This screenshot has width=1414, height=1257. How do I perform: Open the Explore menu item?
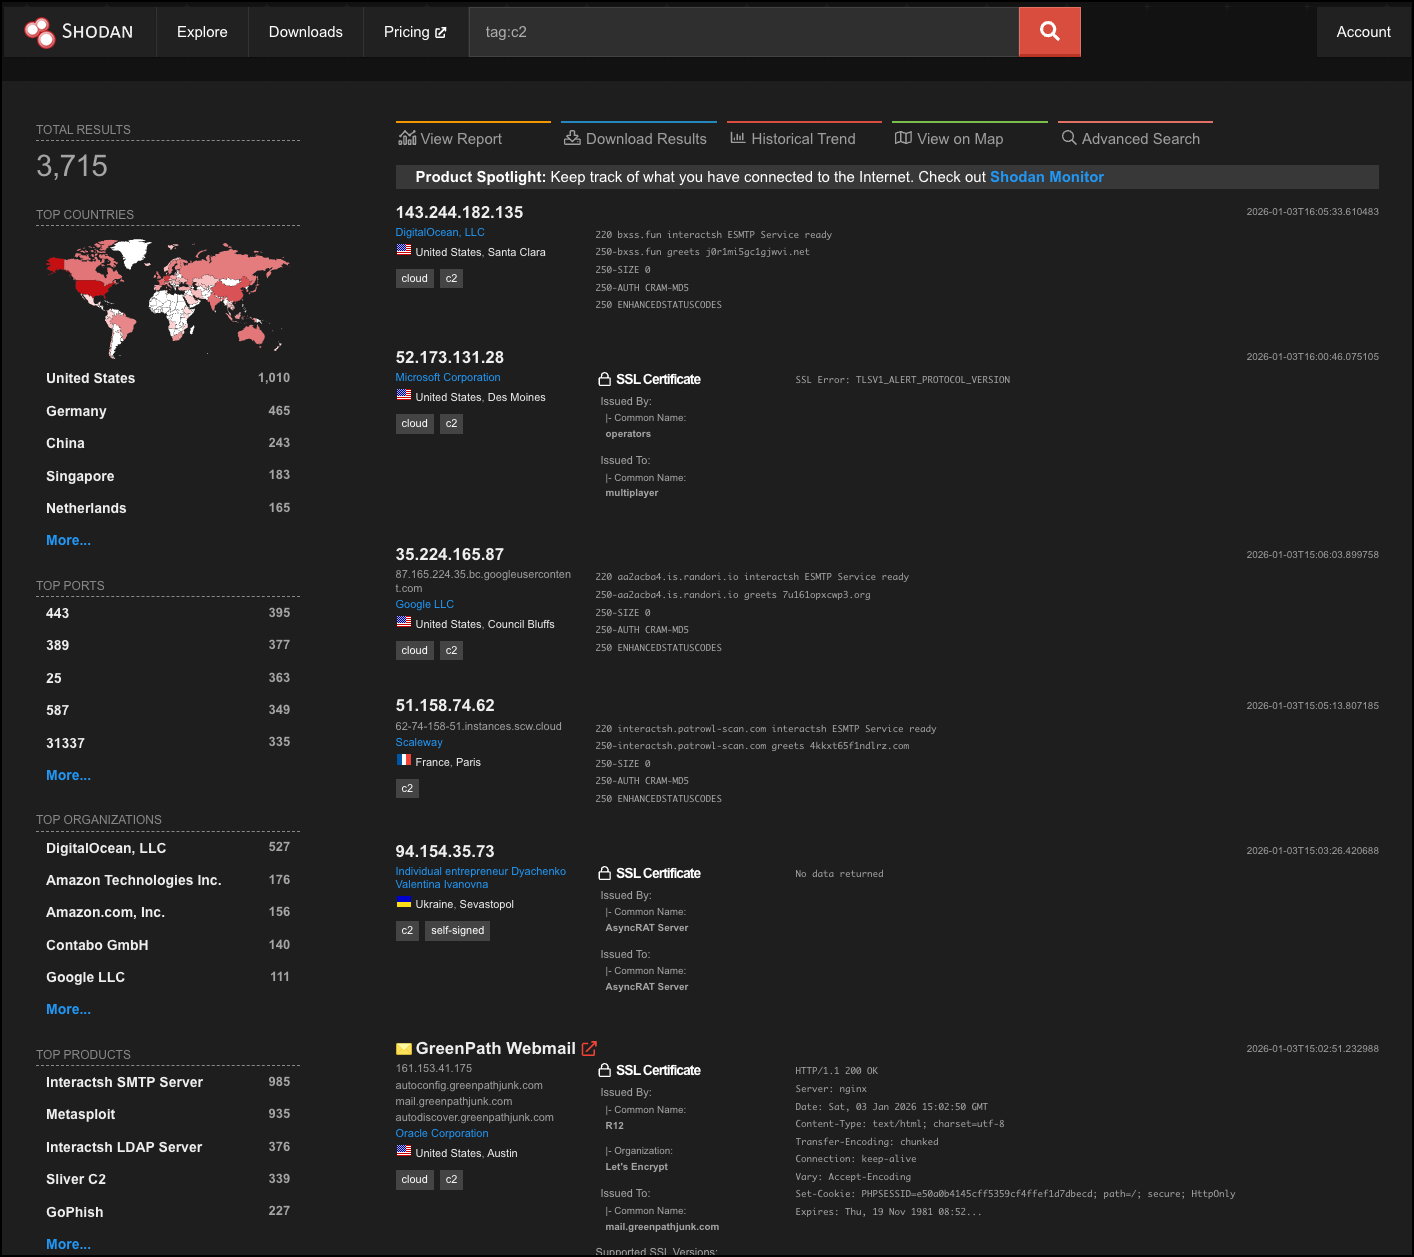pos(202,32)
